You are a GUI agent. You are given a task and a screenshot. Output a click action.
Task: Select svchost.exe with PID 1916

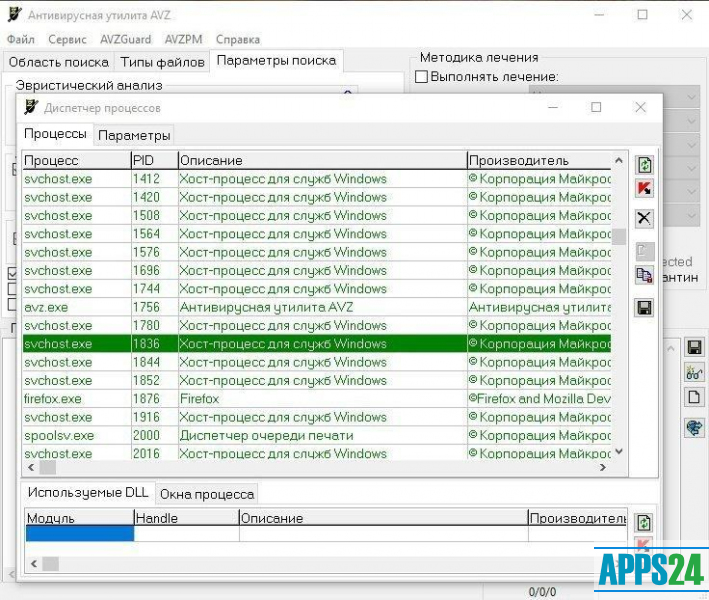pos(317,417)
